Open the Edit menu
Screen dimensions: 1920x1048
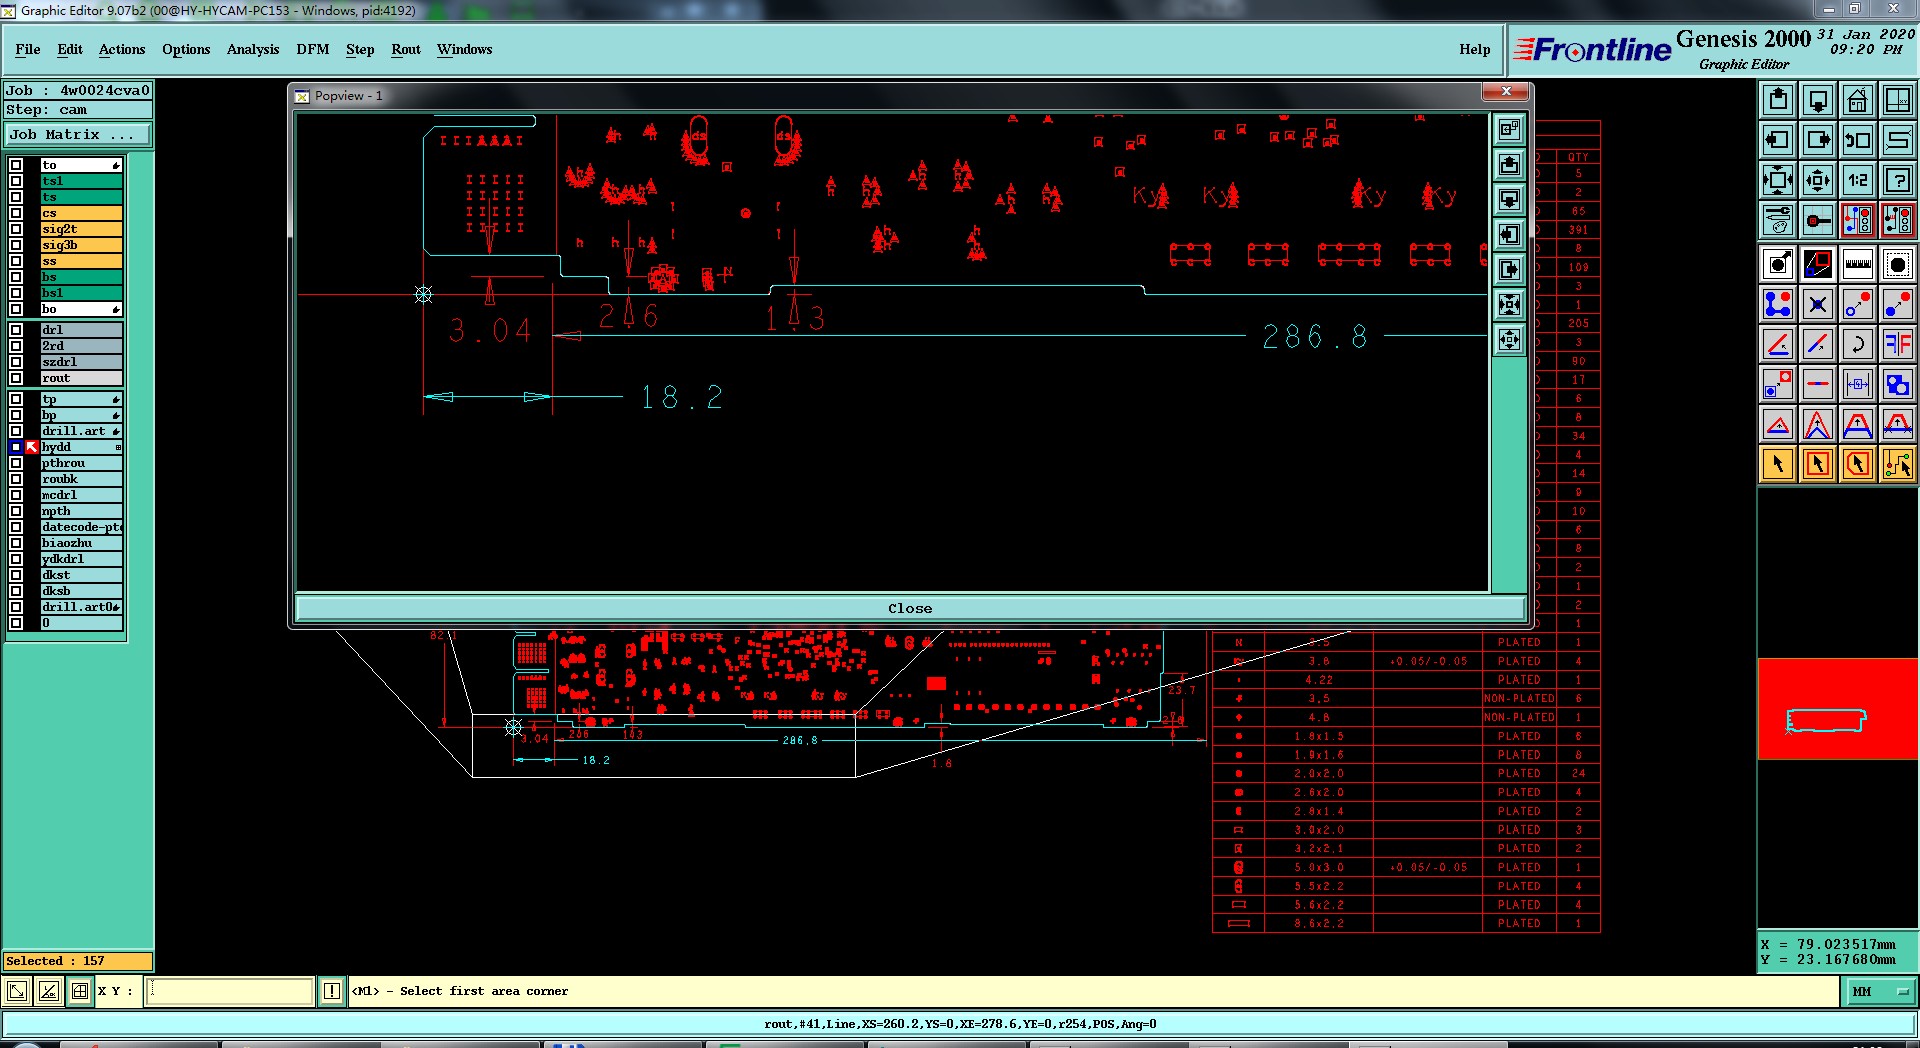tap(70, 49)
